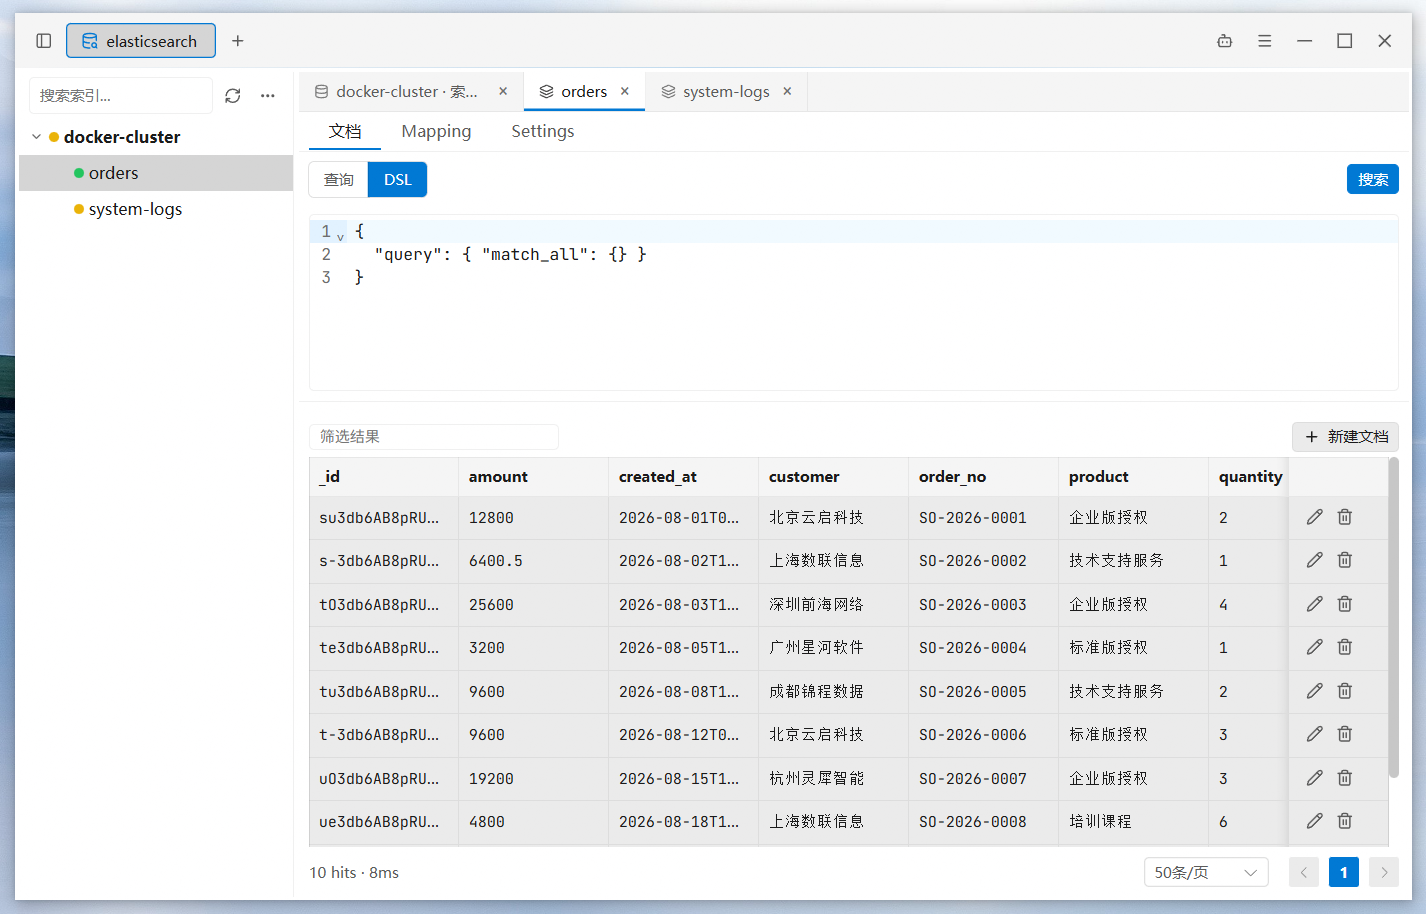This screenshot has height=914, width=1426.
Task: Close the orders tab
Action: coord(625,91)
